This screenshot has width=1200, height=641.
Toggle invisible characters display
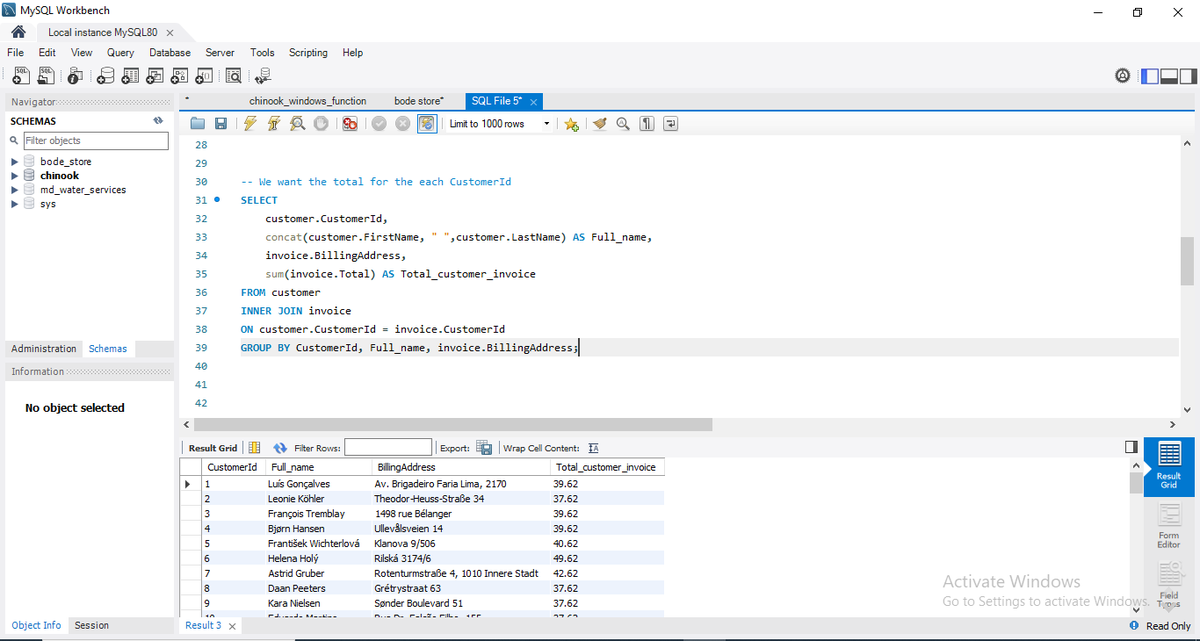coord(647,124)
